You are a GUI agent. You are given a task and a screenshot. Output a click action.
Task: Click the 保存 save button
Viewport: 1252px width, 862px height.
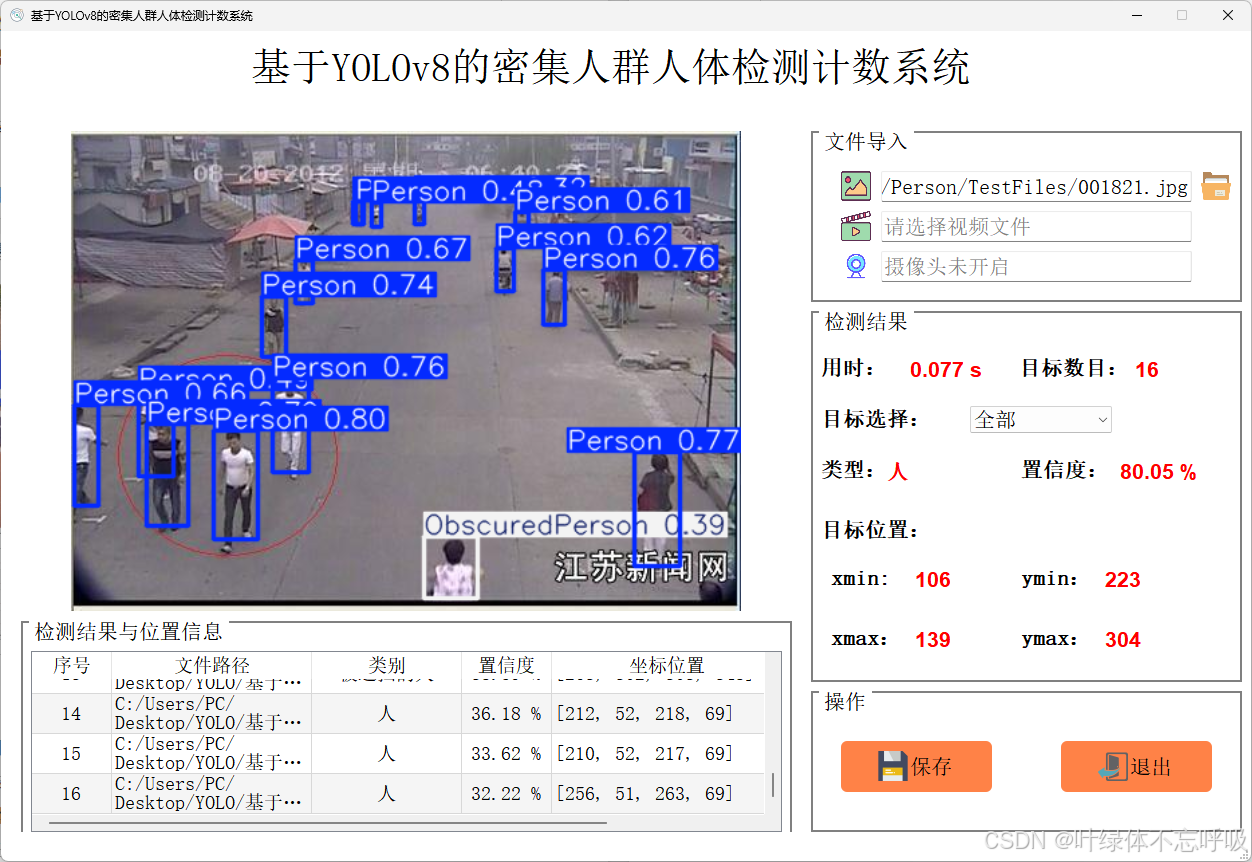916,766
